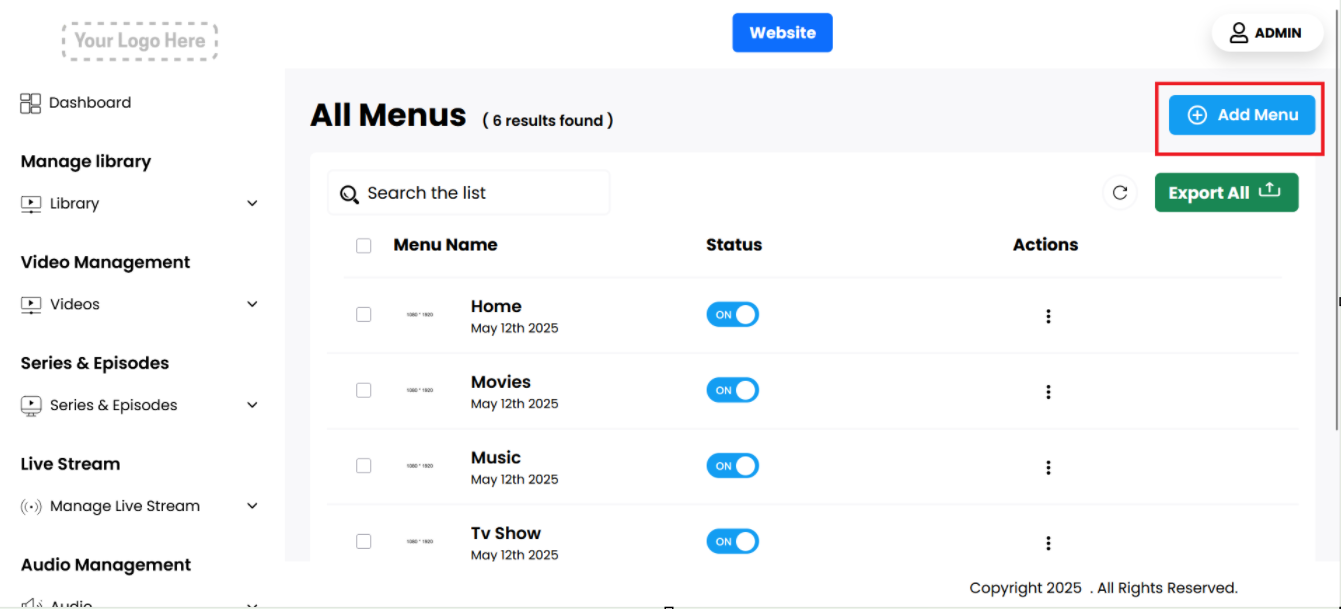Click the Dashboard grid icon

click(30, 103)
